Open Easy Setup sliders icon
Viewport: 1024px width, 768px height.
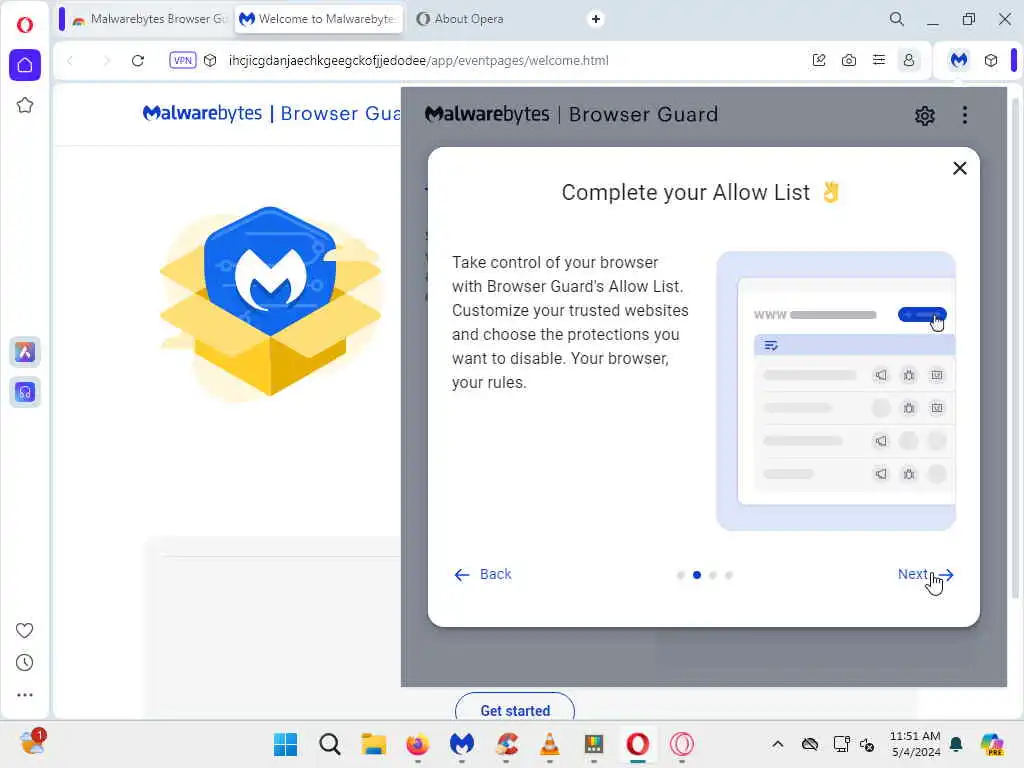(879, 60)
